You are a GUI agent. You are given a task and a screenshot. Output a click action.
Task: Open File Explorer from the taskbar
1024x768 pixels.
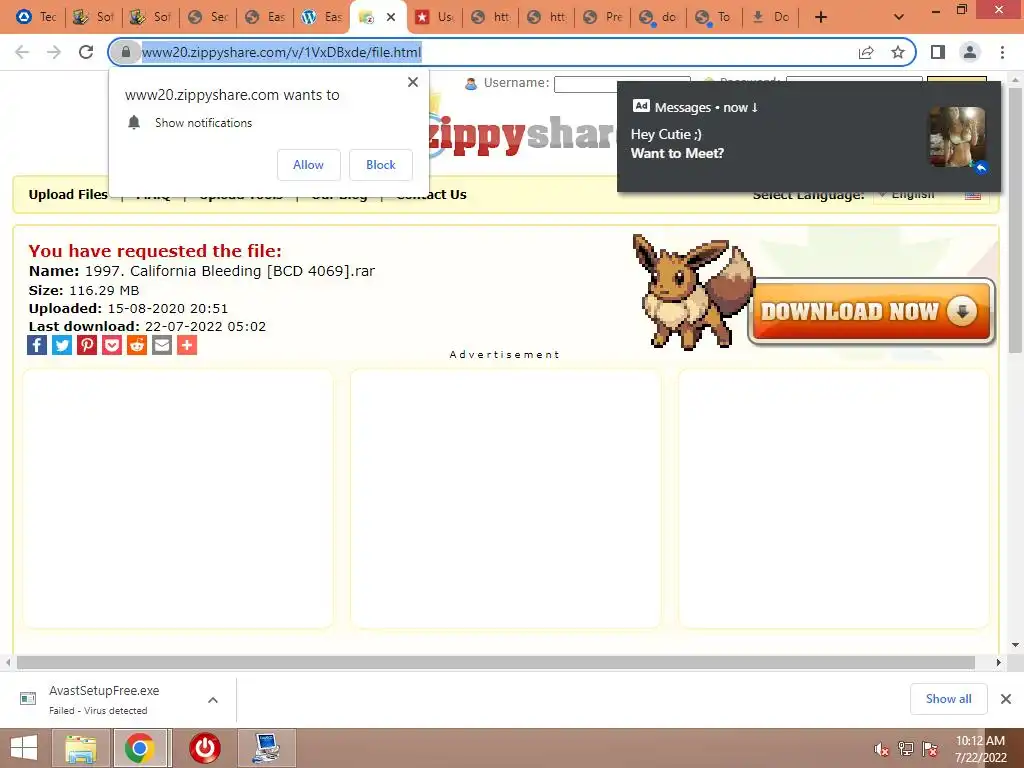[80, 748]
